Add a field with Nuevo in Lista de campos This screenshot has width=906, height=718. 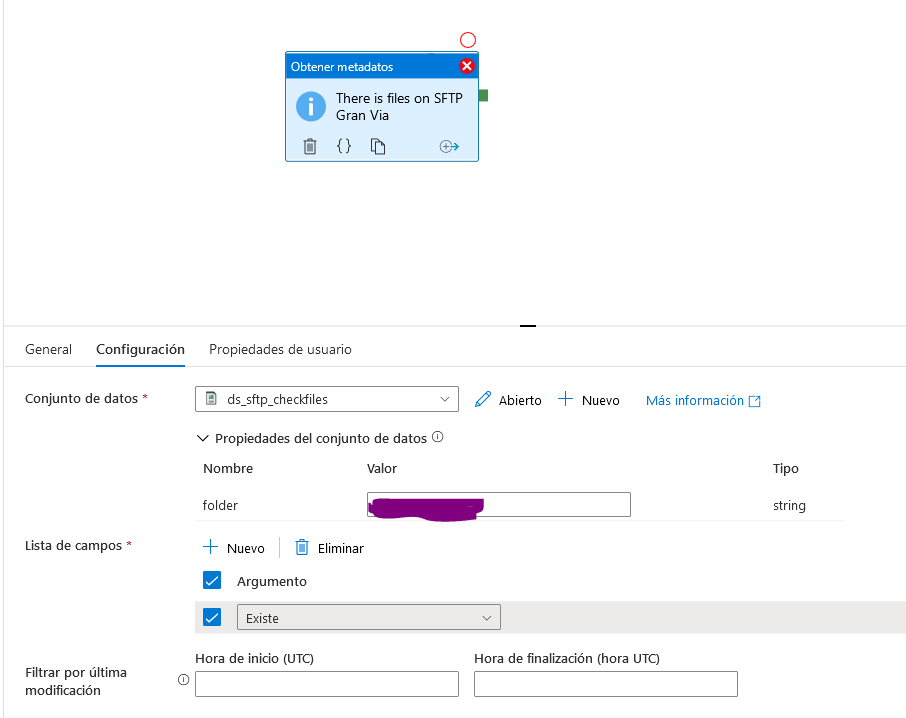click(x=234, y=547)
